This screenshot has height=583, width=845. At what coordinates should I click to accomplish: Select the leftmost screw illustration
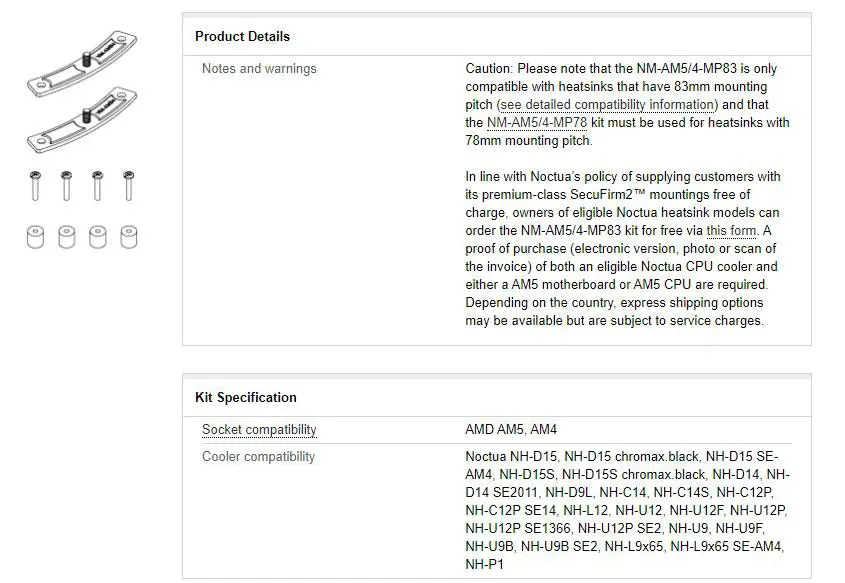tap(35, 186)
